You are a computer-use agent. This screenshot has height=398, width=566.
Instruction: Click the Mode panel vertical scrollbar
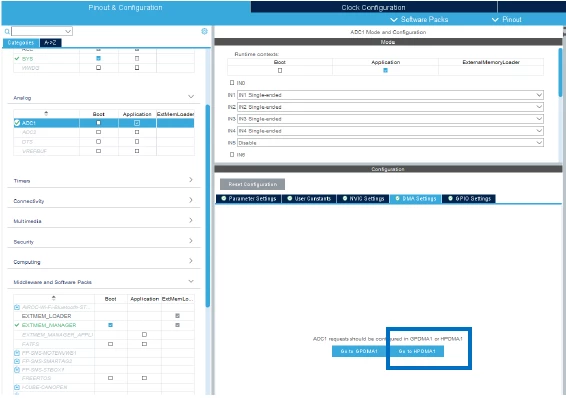tap(560, 72)
